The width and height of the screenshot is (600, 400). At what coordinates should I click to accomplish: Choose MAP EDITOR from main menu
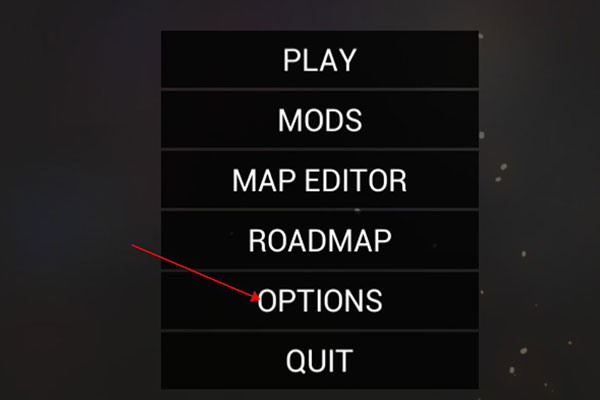click(x=320, y=180)
